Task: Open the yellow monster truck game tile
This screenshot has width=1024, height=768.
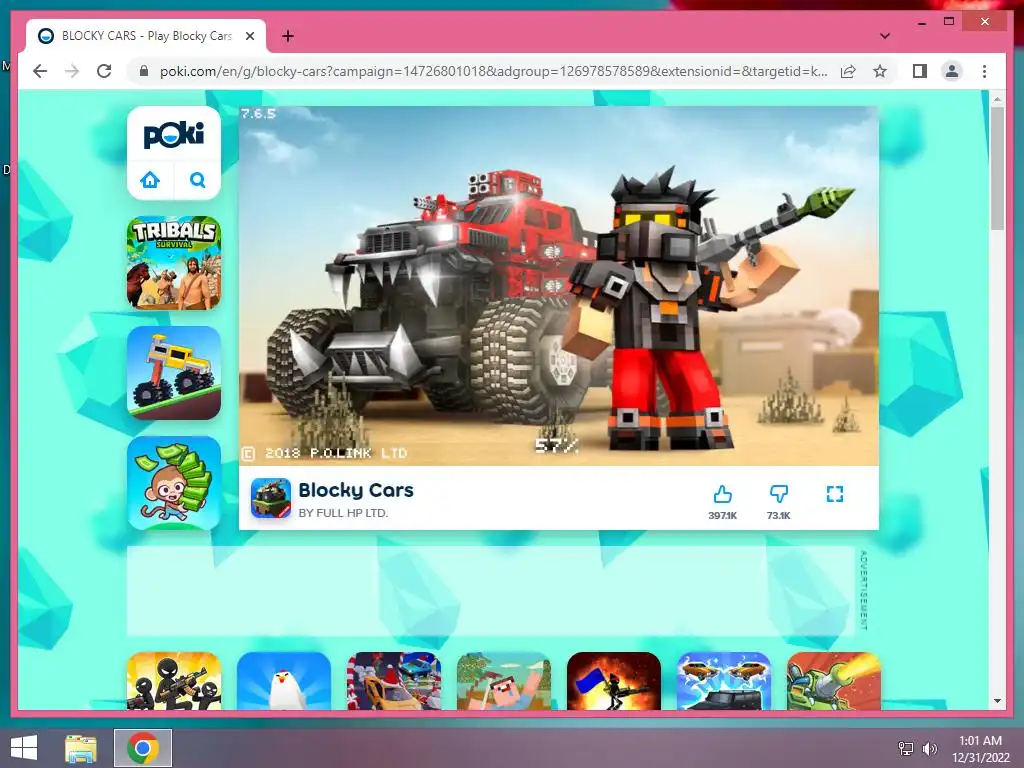Action: (x=174, y=373)
